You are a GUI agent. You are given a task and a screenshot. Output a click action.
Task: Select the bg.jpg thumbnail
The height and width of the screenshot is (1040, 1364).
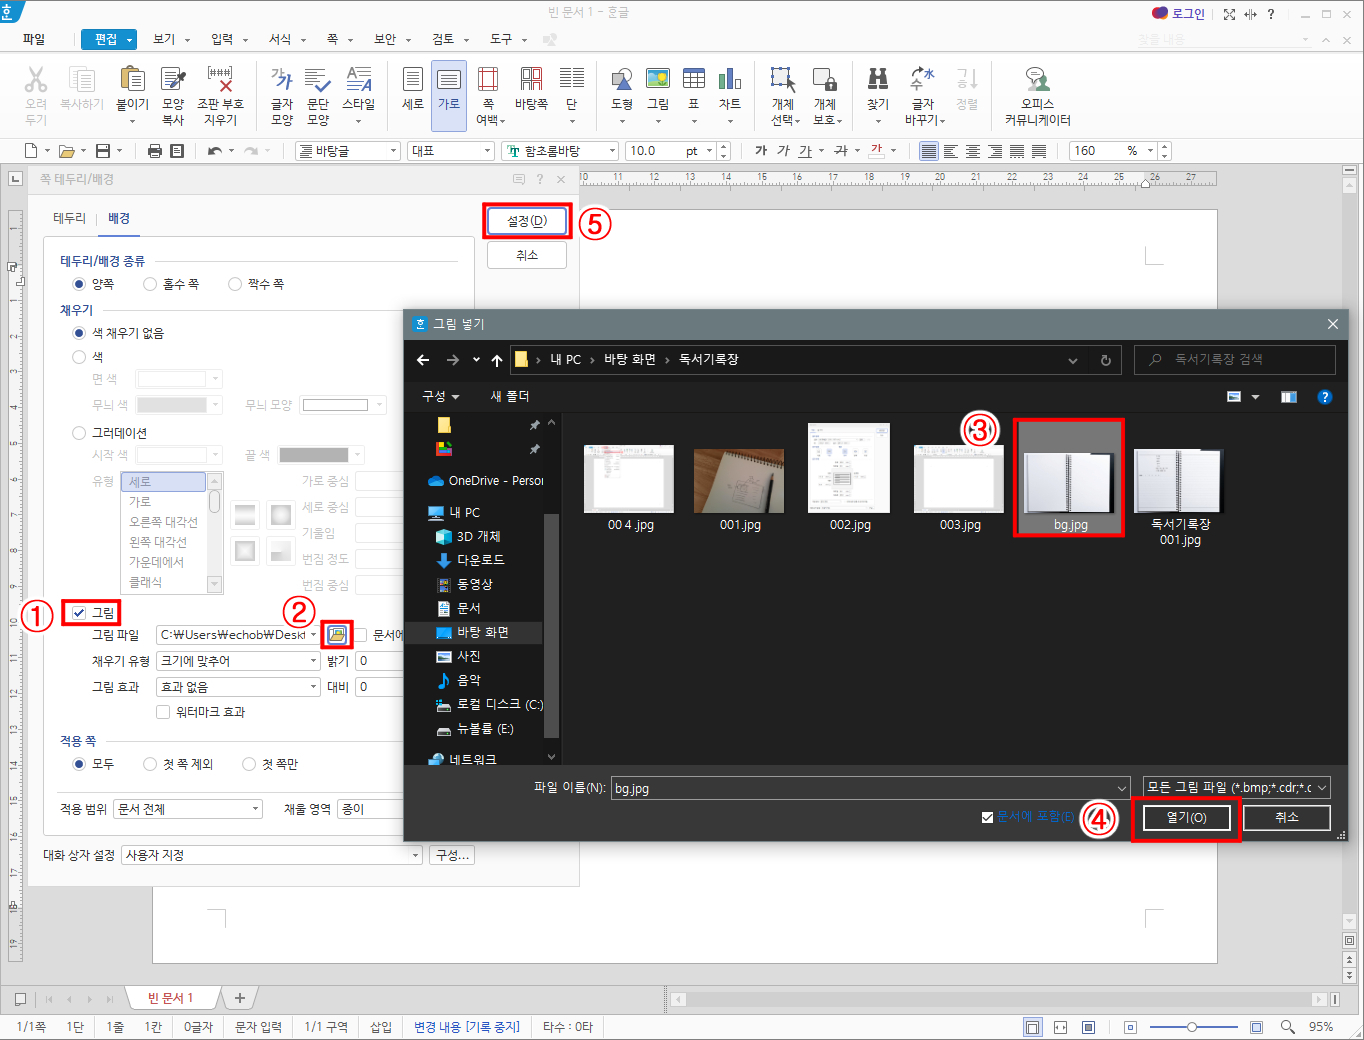[x=1070, y=478]
